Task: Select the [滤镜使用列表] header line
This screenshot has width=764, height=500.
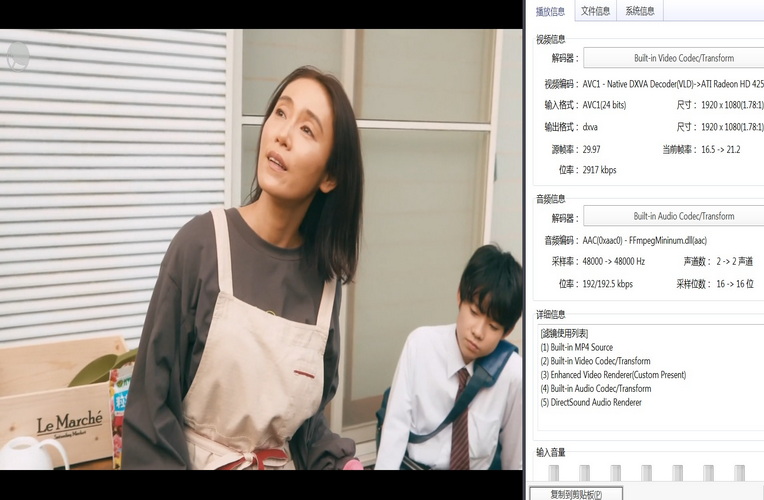Action: tap(564, 333)
